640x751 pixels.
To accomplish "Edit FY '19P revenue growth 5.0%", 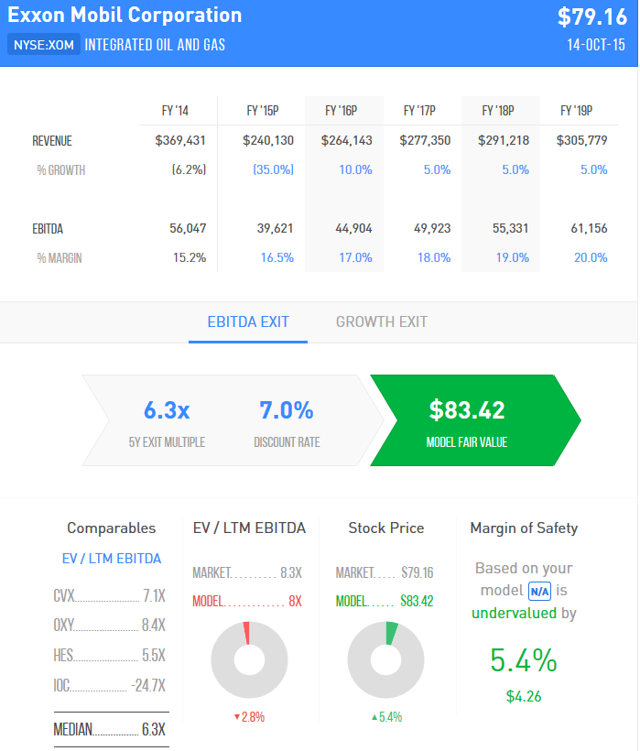I will (594, 170).
